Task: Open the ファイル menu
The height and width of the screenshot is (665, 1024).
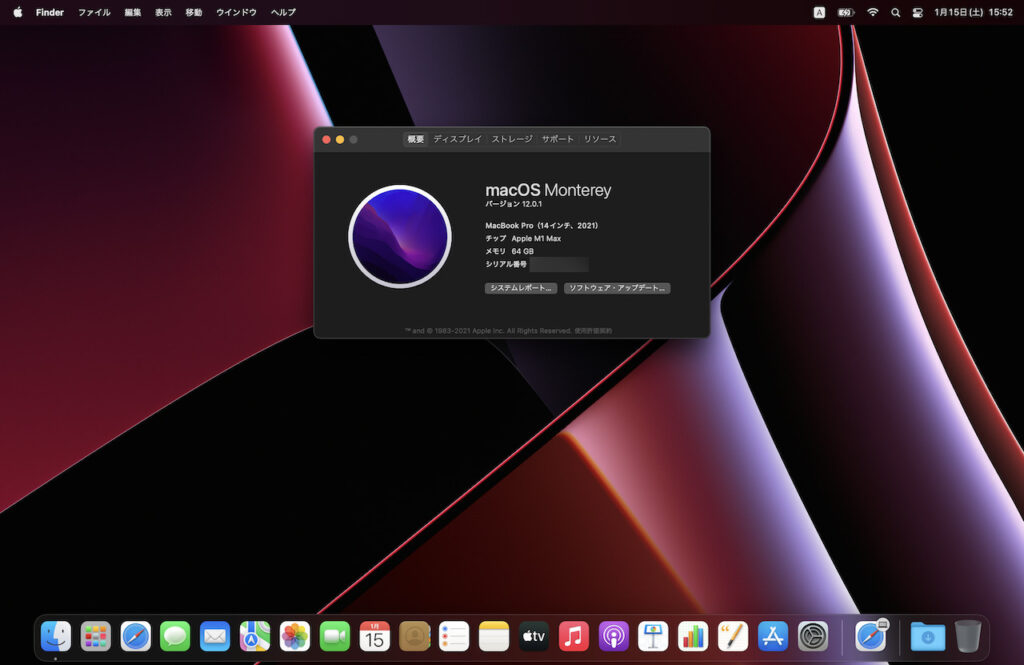Action: coord(94,12)
